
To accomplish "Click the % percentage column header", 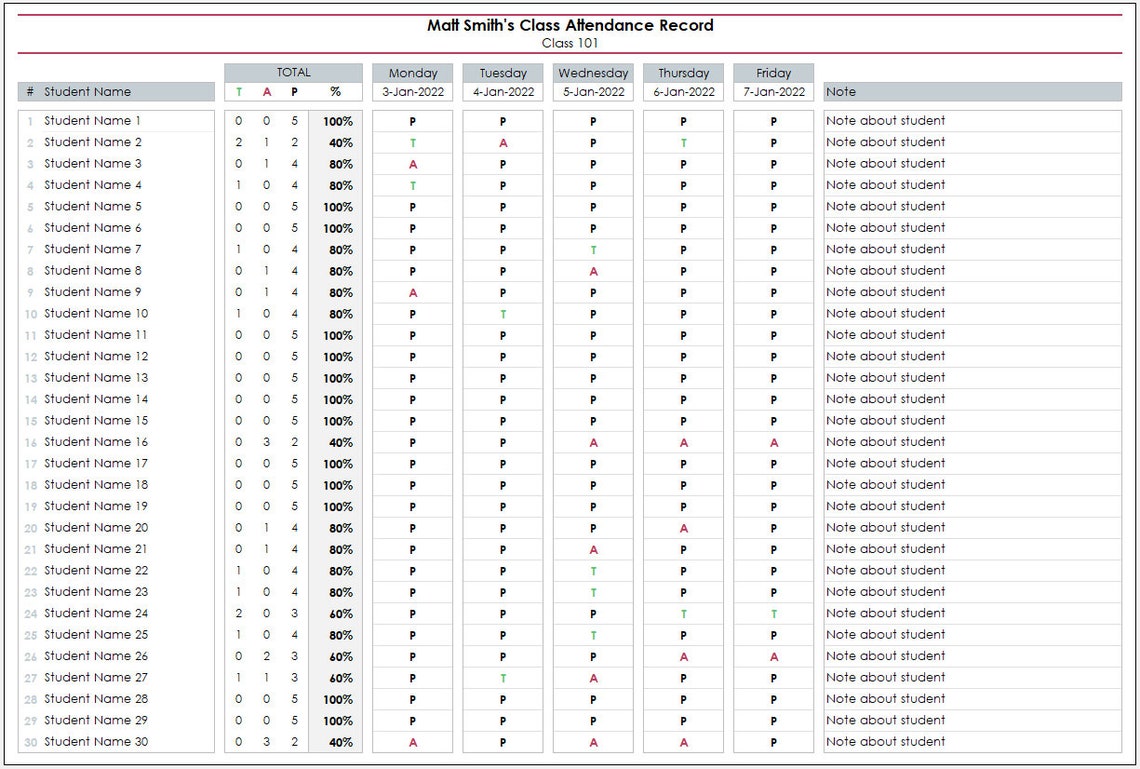I will coord(339,91).
